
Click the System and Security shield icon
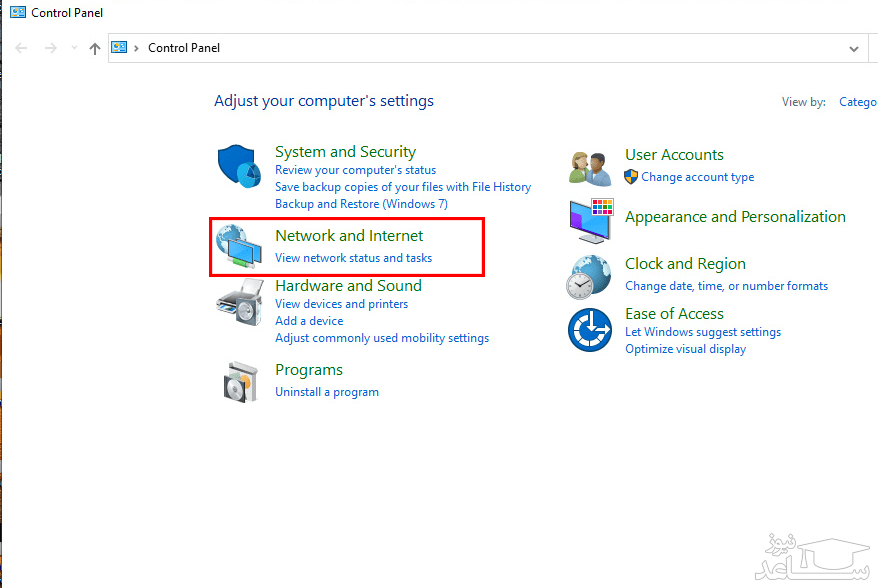[238, 166]
